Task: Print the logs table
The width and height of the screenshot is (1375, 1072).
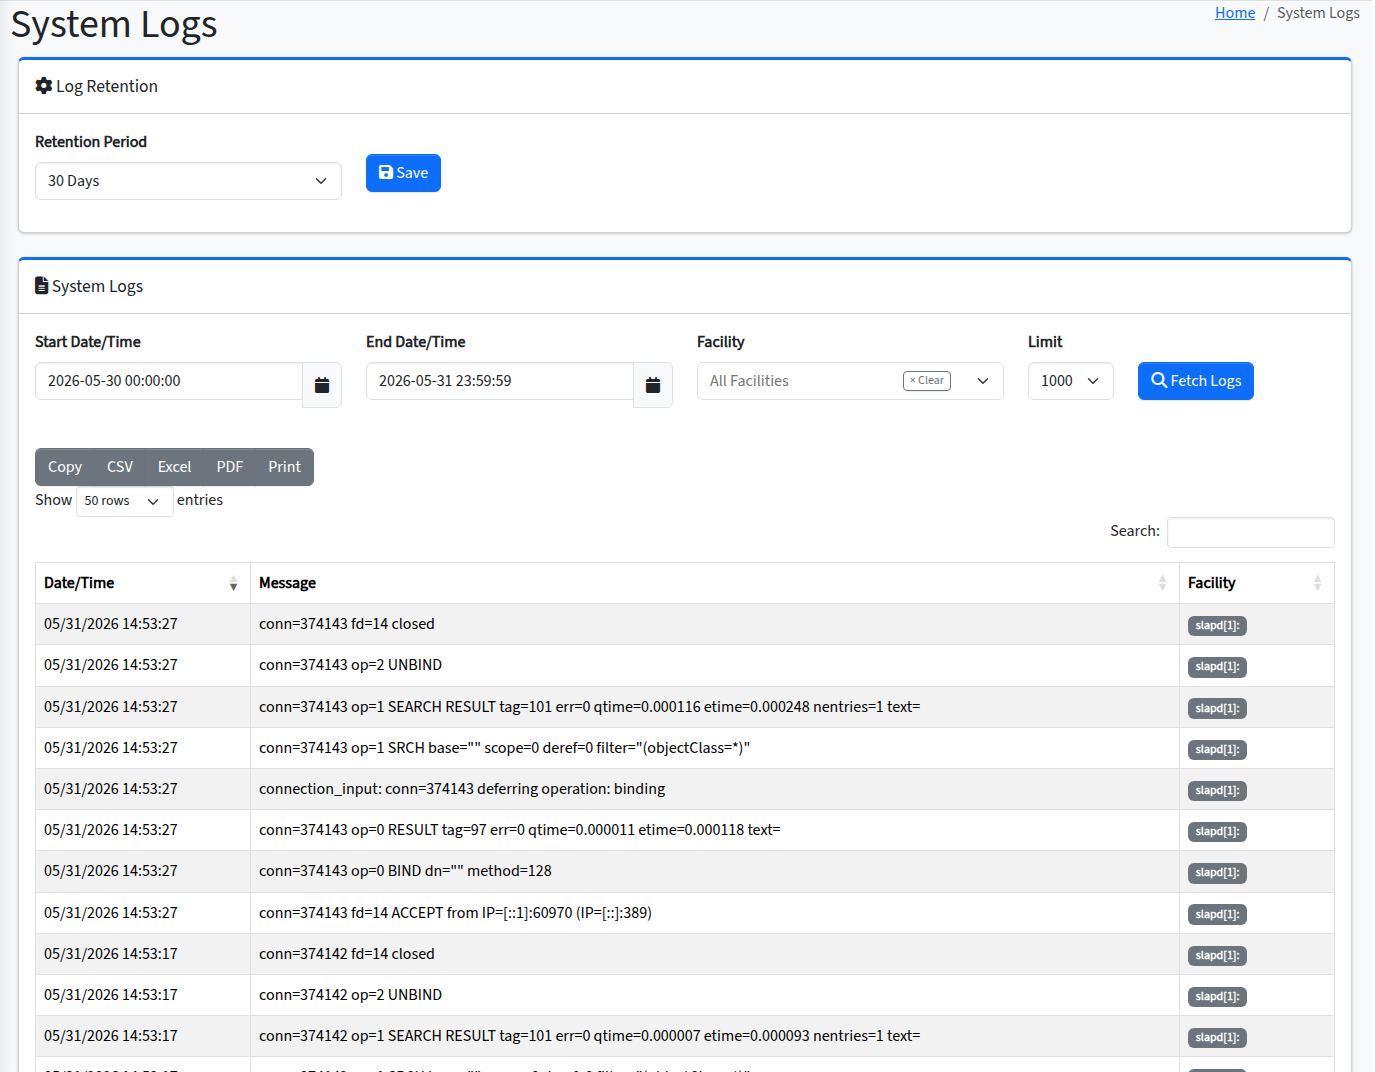Action: point(285,467)
